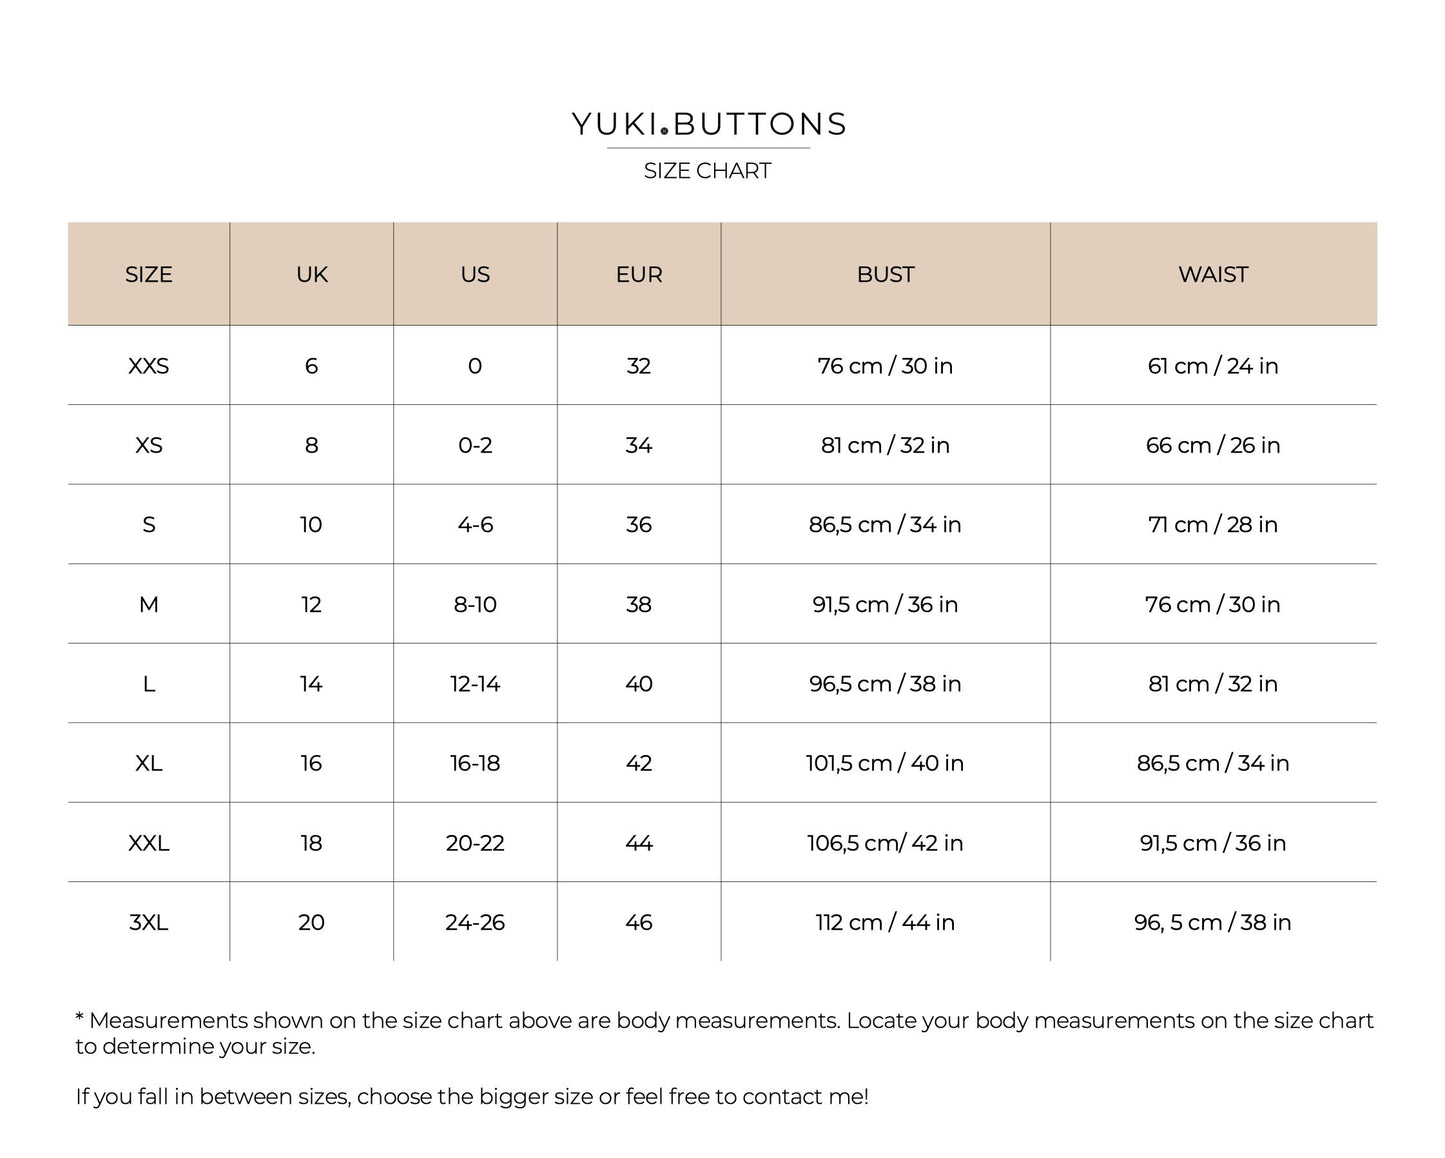This screenshot has width=1445, height=1158.
Task: Click the 96, 5 cm / 38 in waist cell
Action: [1213, 922]
